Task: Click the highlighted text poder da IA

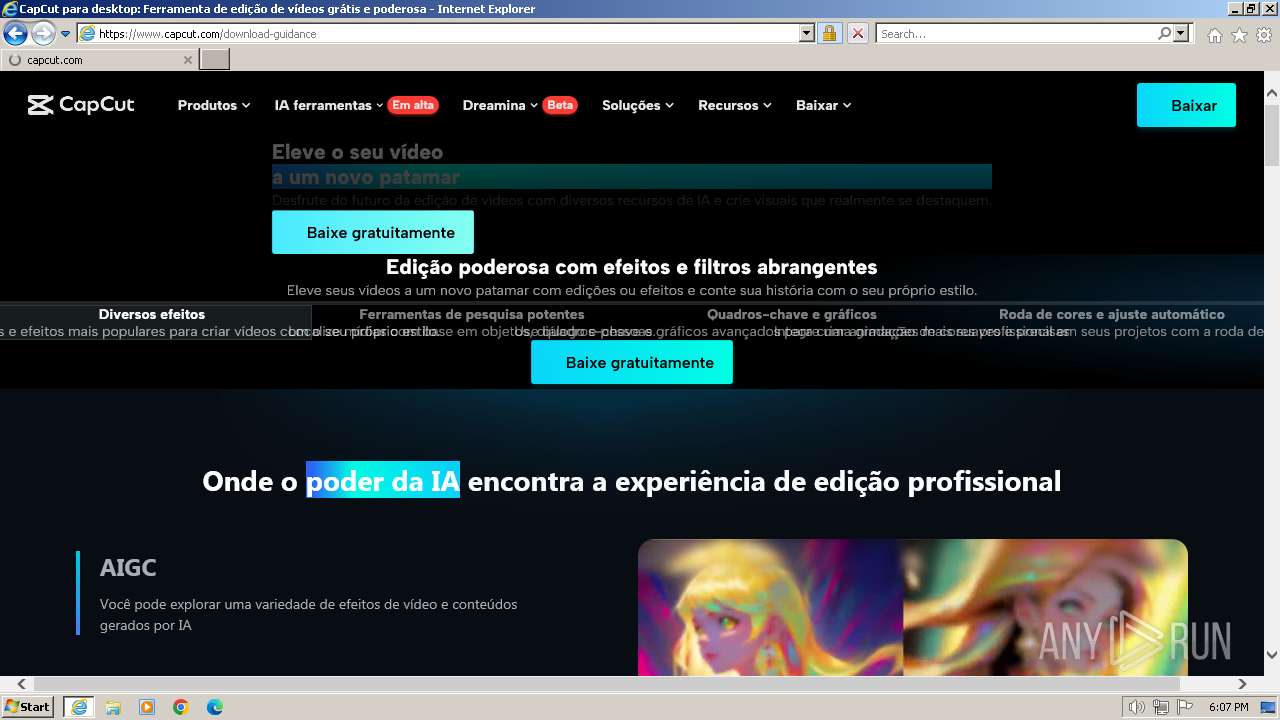Action: [383, 481]
